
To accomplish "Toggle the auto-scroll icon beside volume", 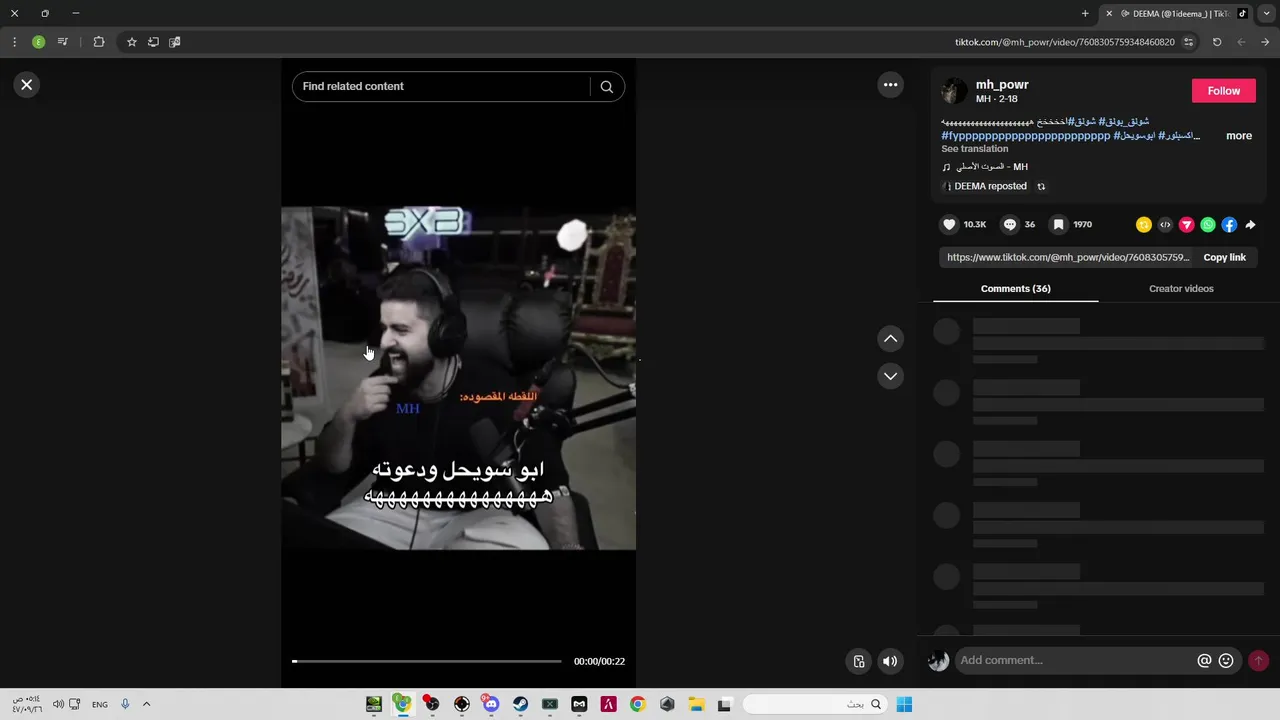I will 859,661.
